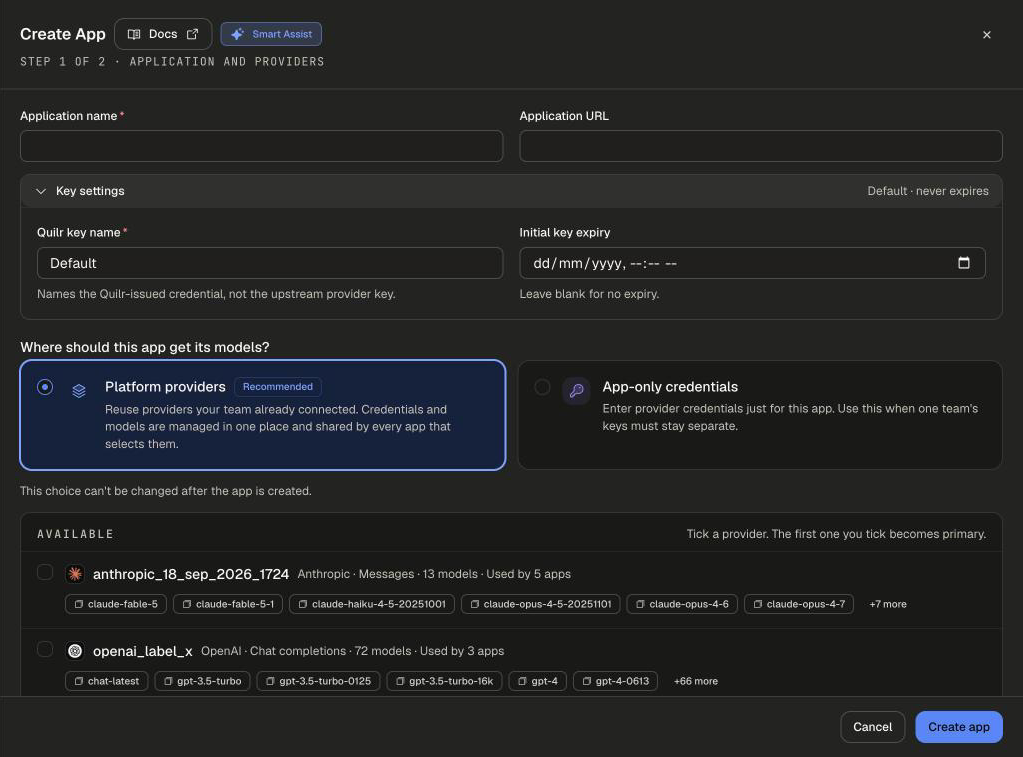This screenshot has width=1023, height=757.
Task: Click the 'Default · never expires' summary text
Action: click(x=928, y=191)
